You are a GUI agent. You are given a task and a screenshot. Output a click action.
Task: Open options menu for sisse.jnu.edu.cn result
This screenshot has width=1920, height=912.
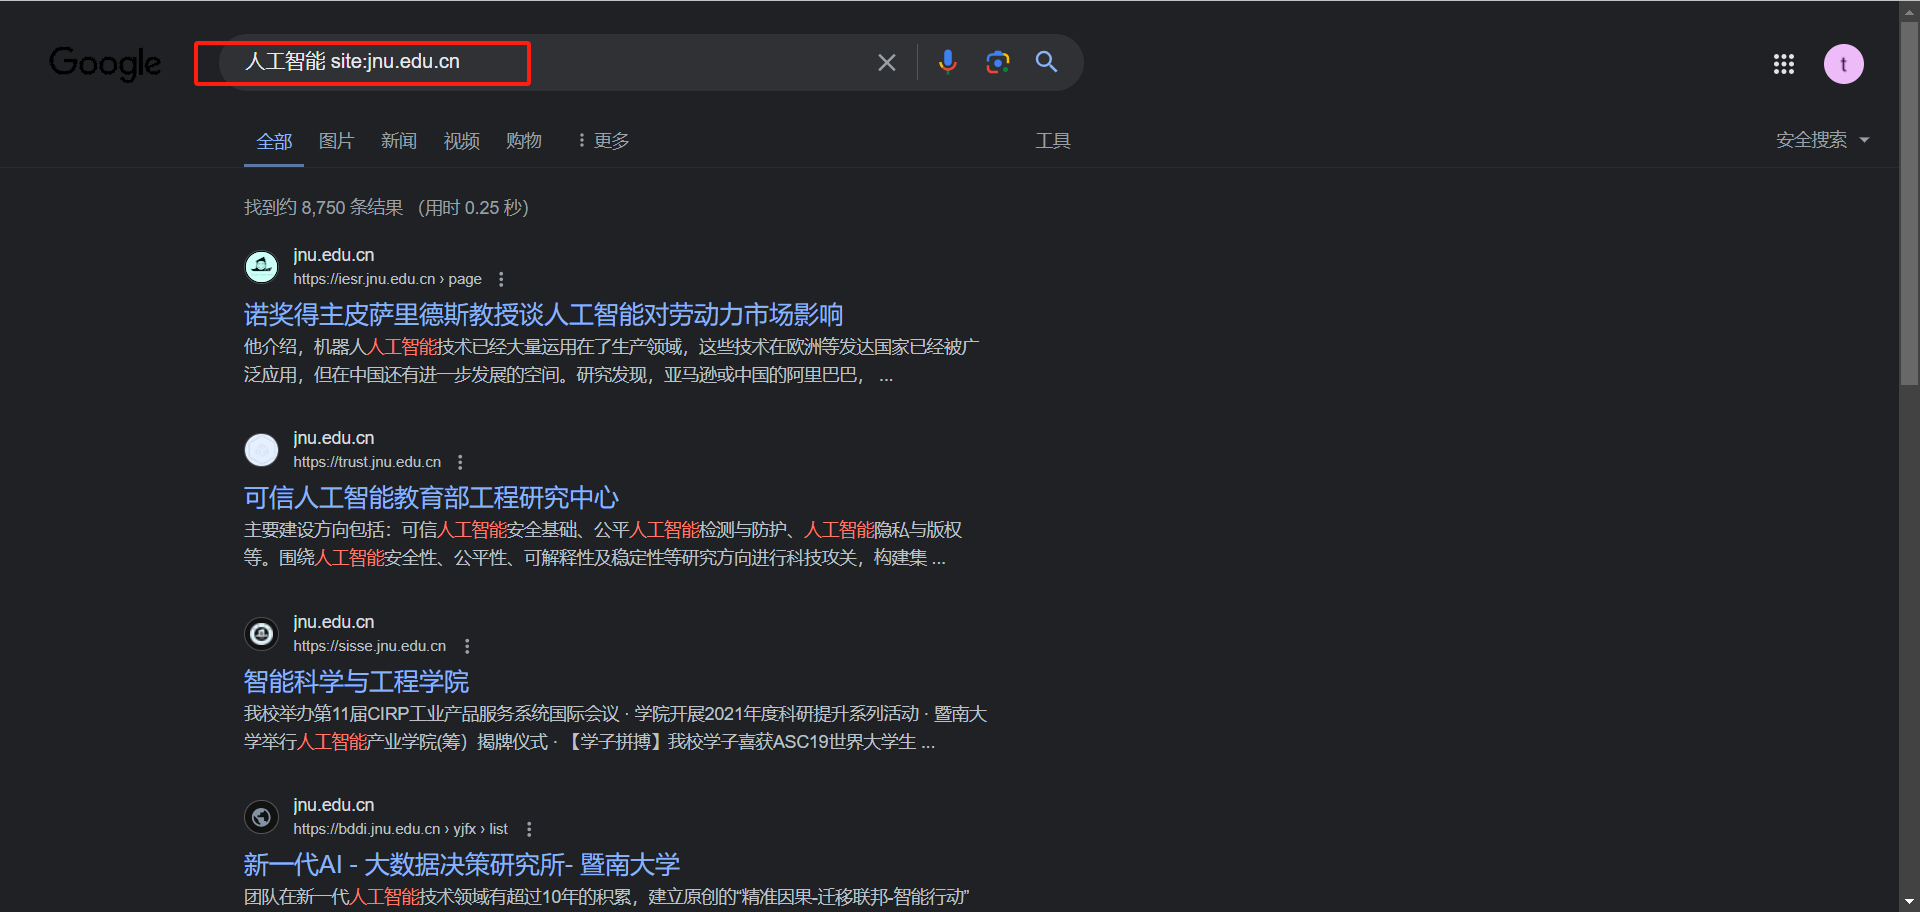point(466,646)
